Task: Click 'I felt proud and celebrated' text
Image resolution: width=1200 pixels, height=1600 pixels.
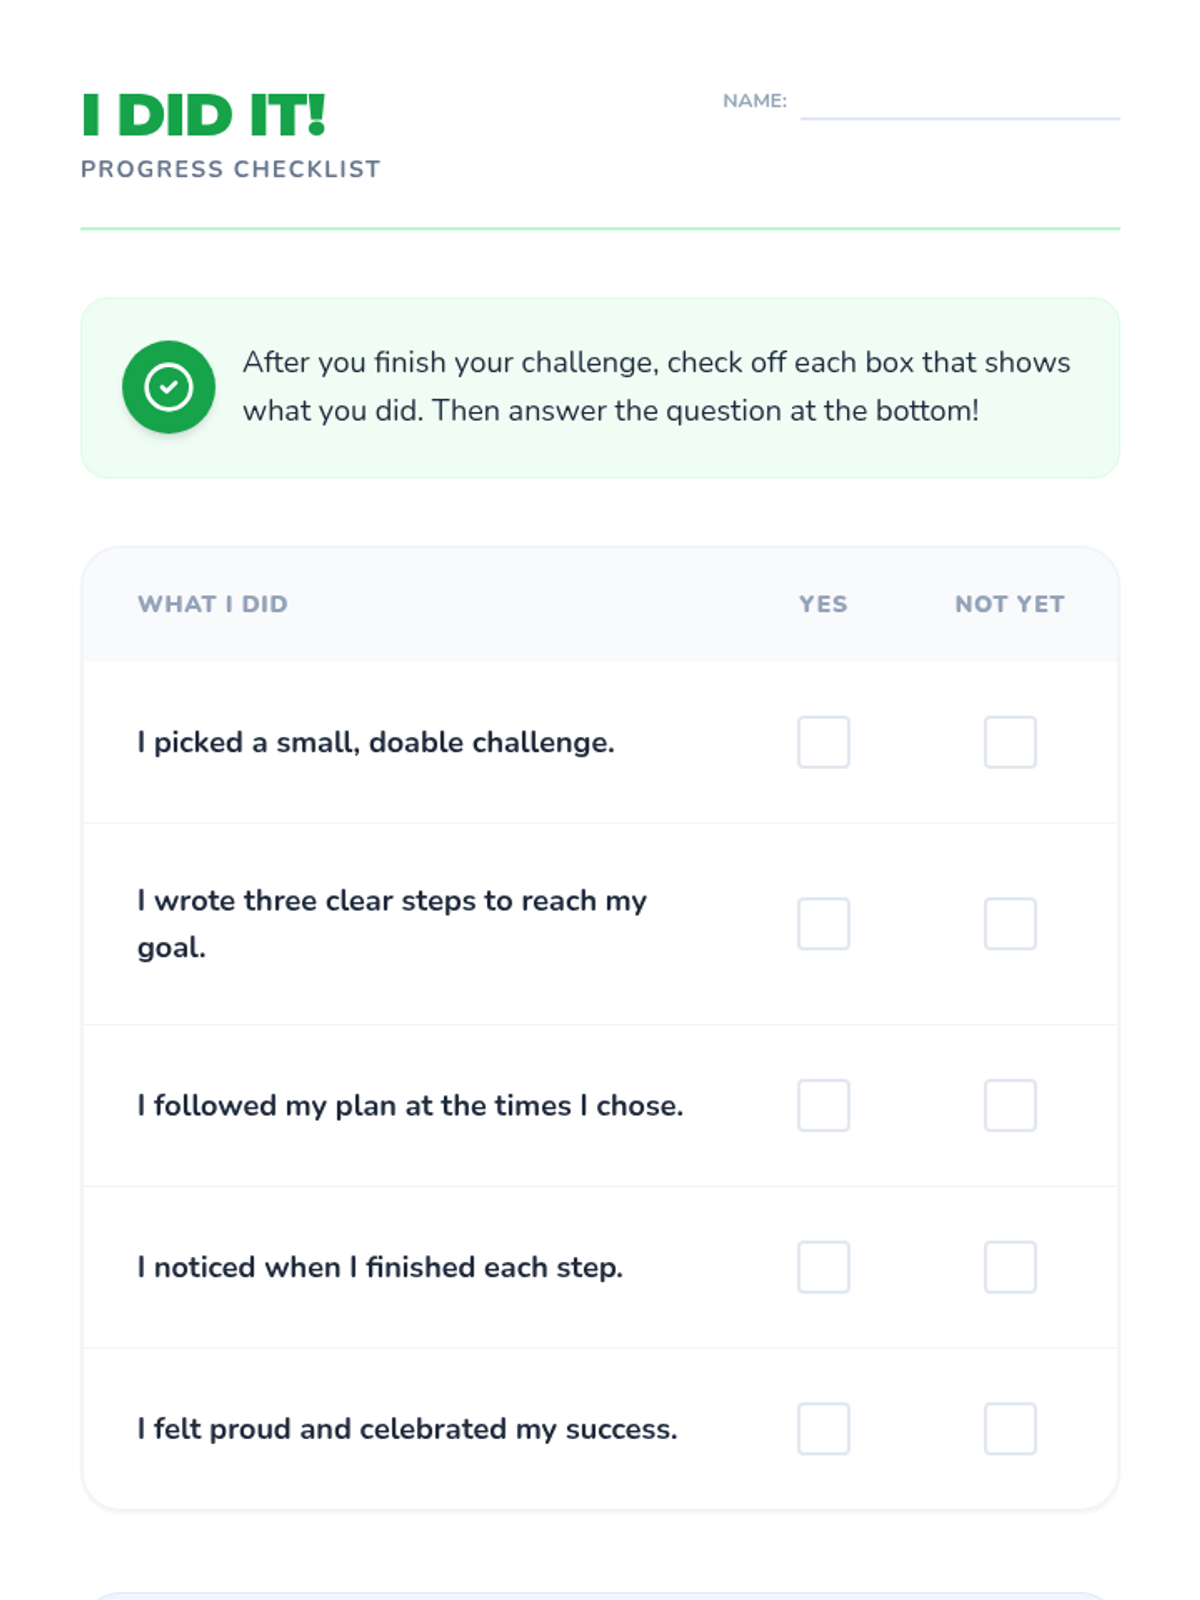Action: tap(407, 1428)
